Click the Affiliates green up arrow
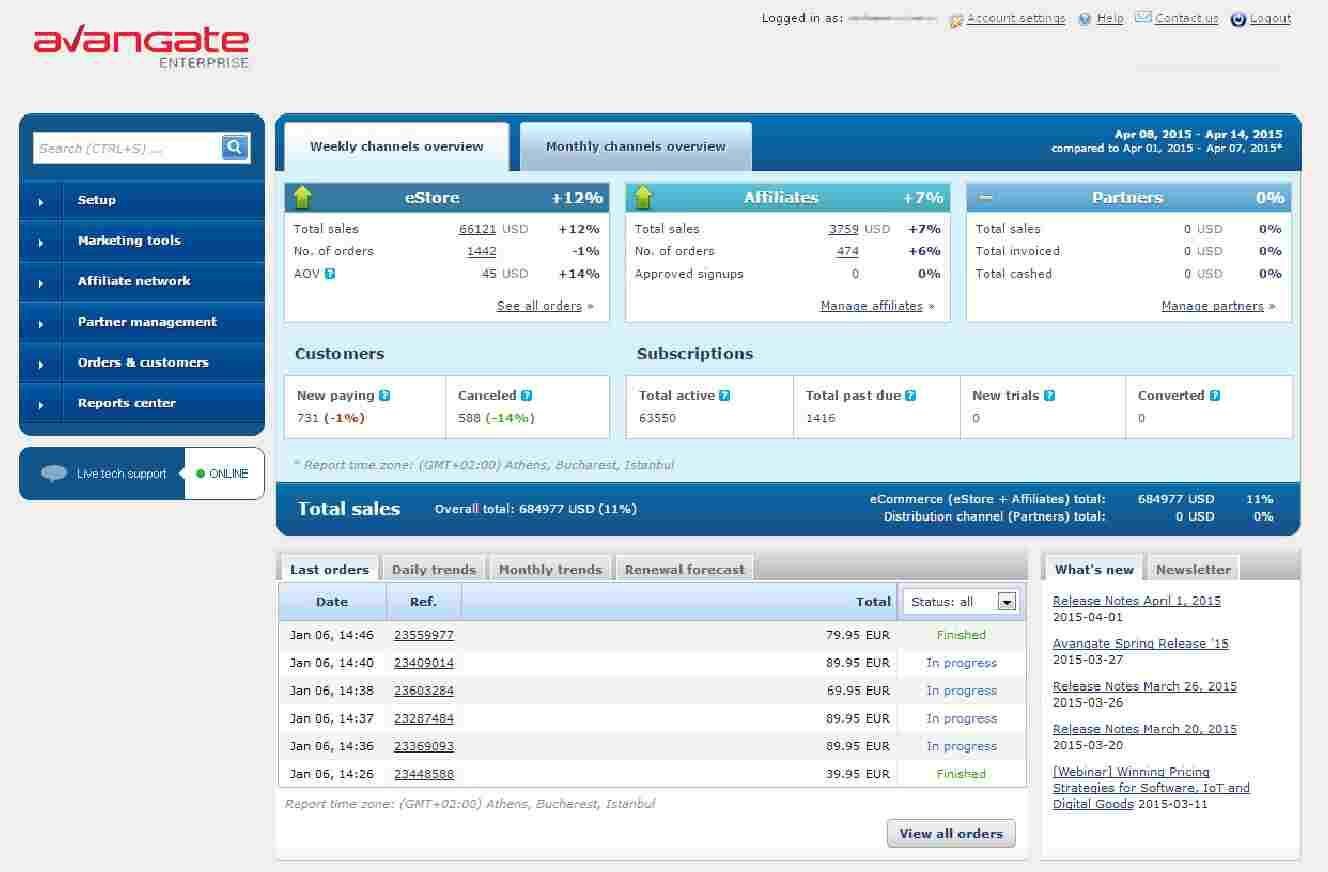 coord(643,197)
